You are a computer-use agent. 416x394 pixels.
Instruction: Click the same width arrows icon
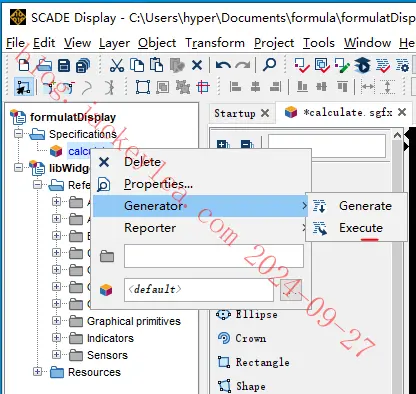(368, 87)
